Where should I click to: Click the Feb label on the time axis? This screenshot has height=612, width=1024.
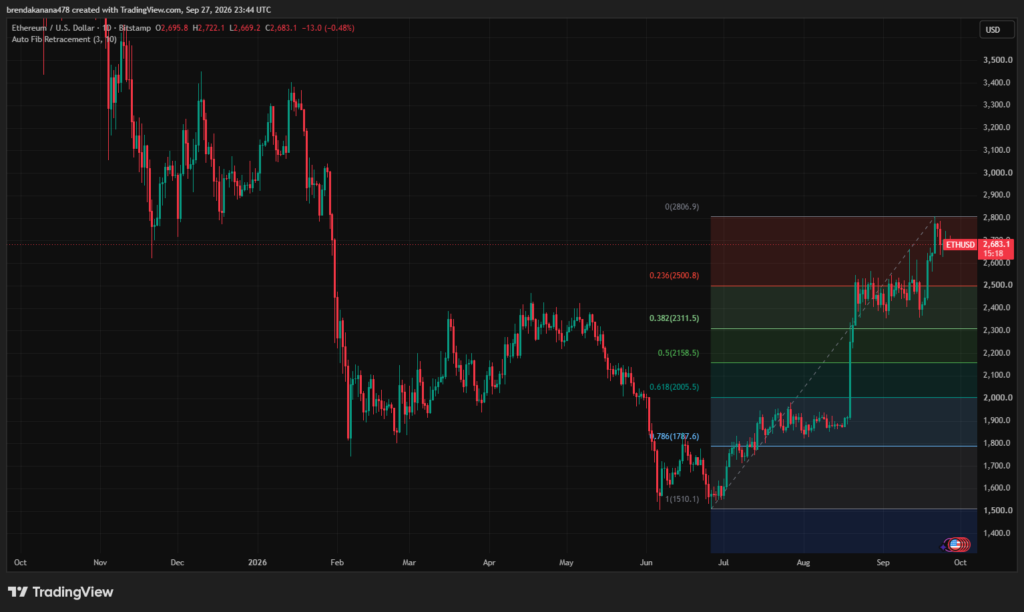pyautogui.click(x=337, y=562)
